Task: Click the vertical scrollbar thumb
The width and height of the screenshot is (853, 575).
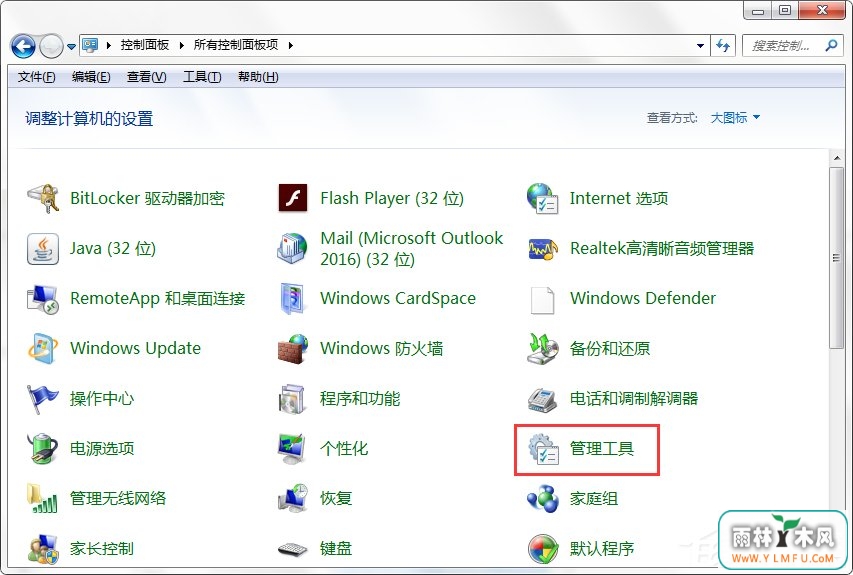Action: pos(836,258)
